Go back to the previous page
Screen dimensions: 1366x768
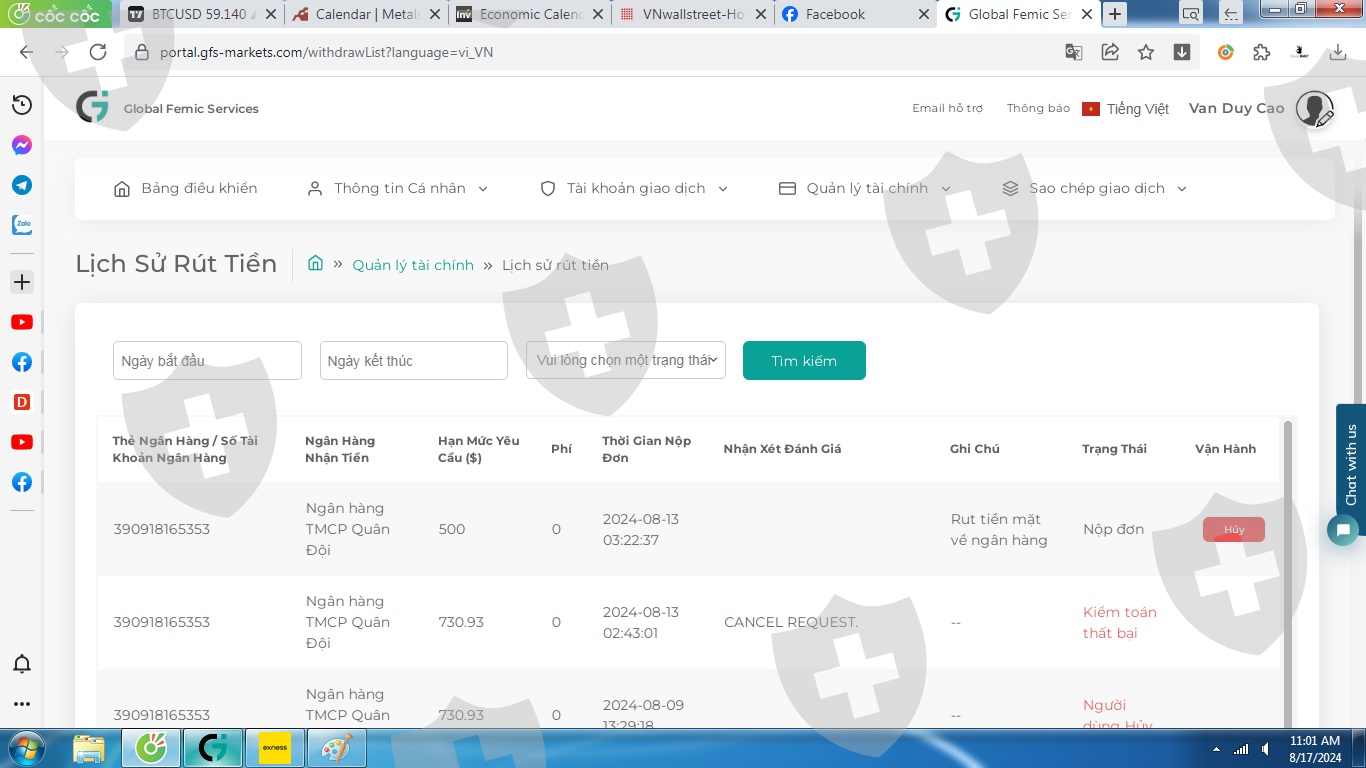click(26, 52)
